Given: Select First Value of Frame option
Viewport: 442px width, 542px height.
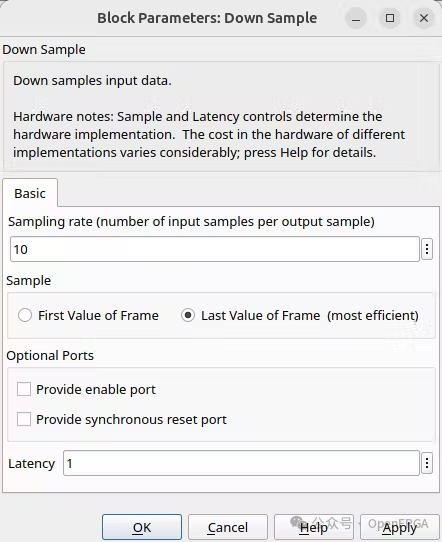Looking at the screenshot, I should click(25, 315).
